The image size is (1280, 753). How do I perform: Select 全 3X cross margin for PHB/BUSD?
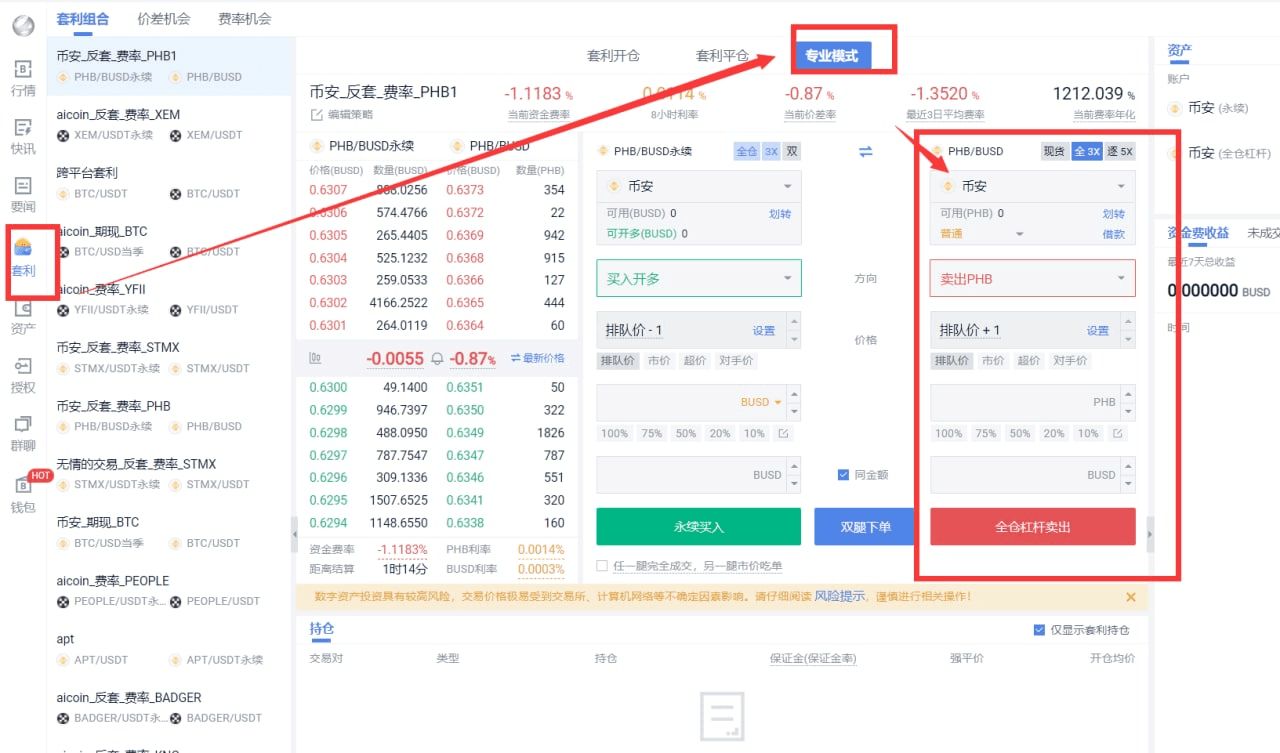click(1086, 151)
